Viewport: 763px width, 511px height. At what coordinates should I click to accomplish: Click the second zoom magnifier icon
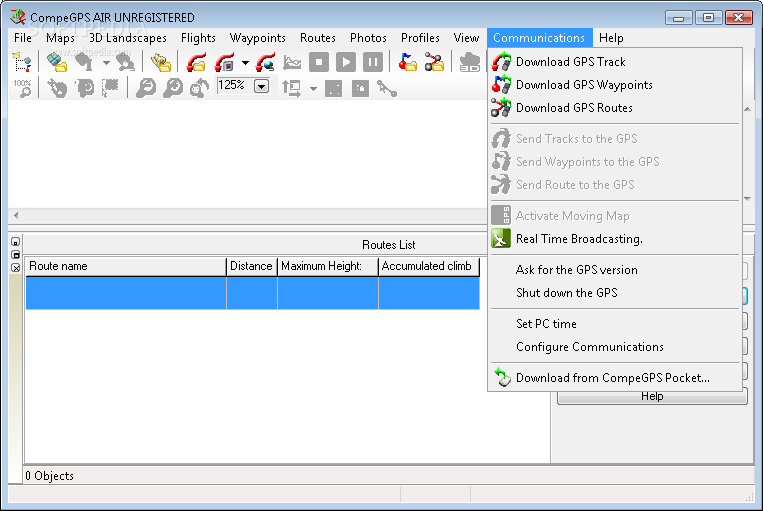tap(173, 88)
